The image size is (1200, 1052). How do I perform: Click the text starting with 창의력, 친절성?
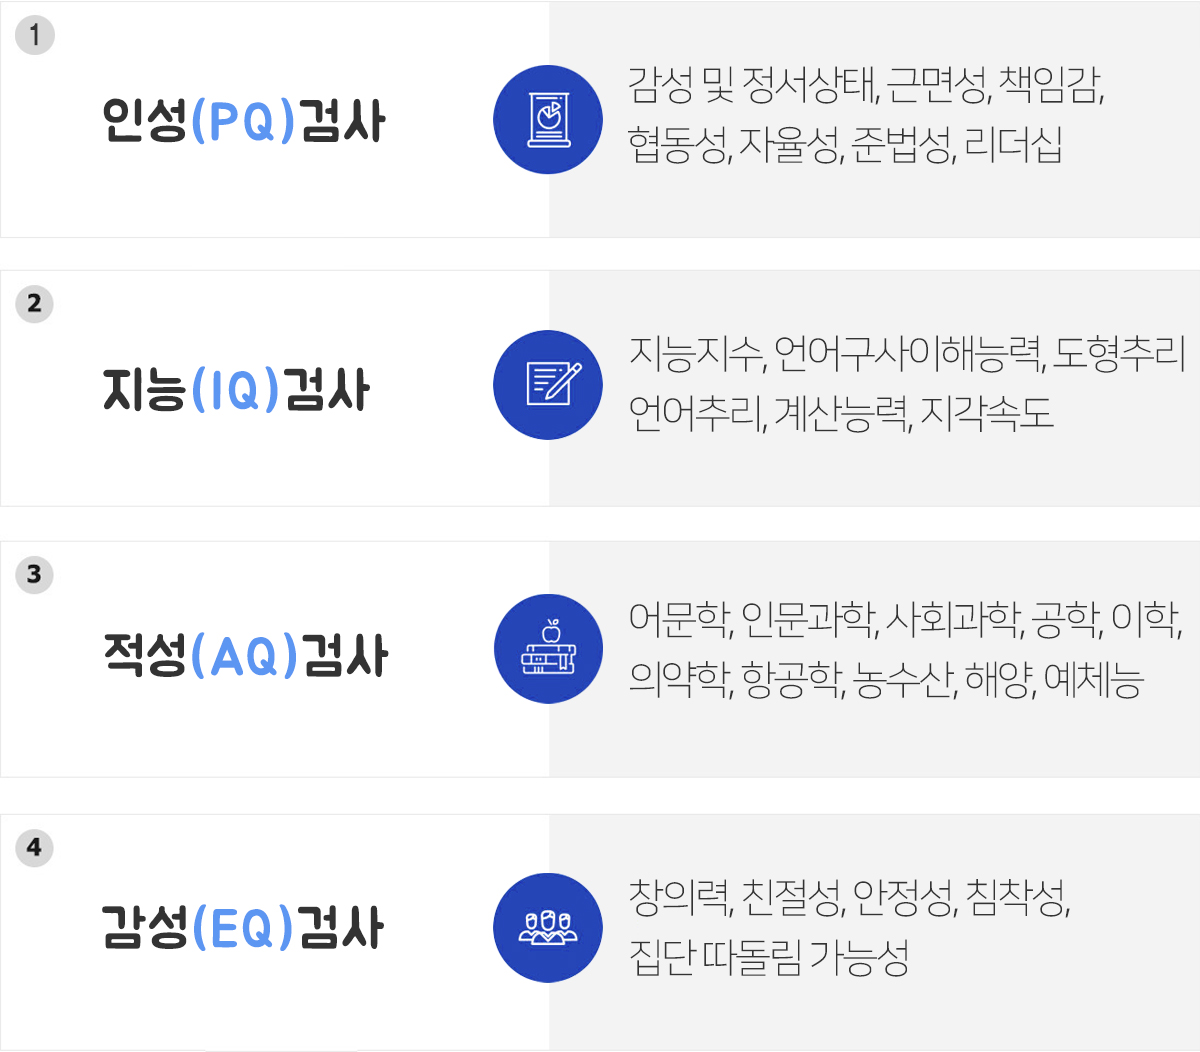coord(850,898)
